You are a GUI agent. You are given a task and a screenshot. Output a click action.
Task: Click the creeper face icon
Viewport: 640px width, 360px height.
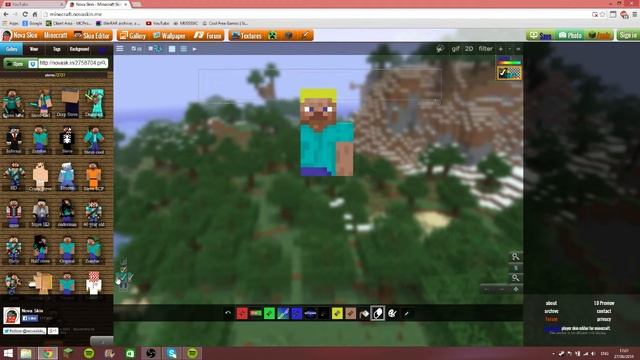click(x=273, y=36)
